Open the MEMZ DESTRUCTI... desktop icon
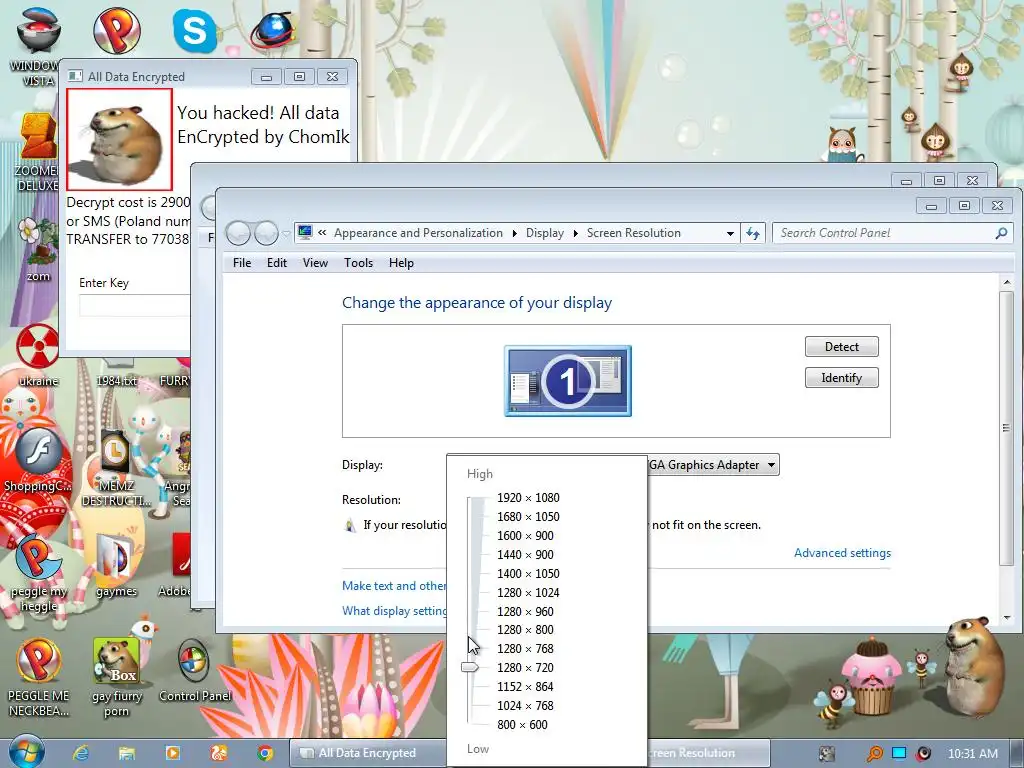The height and width of the screenshot is (768, 1024). coord(116,468)
